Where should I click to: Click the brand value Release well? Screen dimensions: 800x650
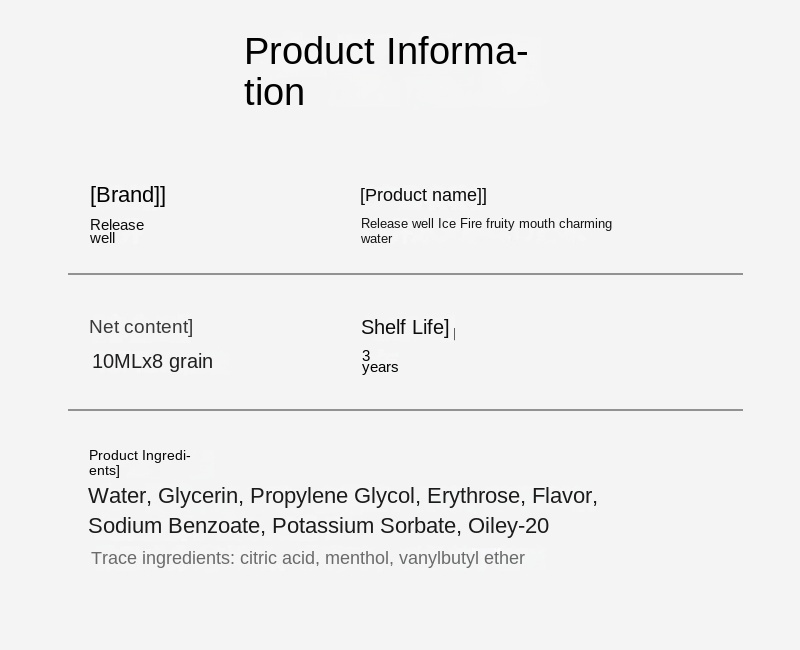pos(117,231)
